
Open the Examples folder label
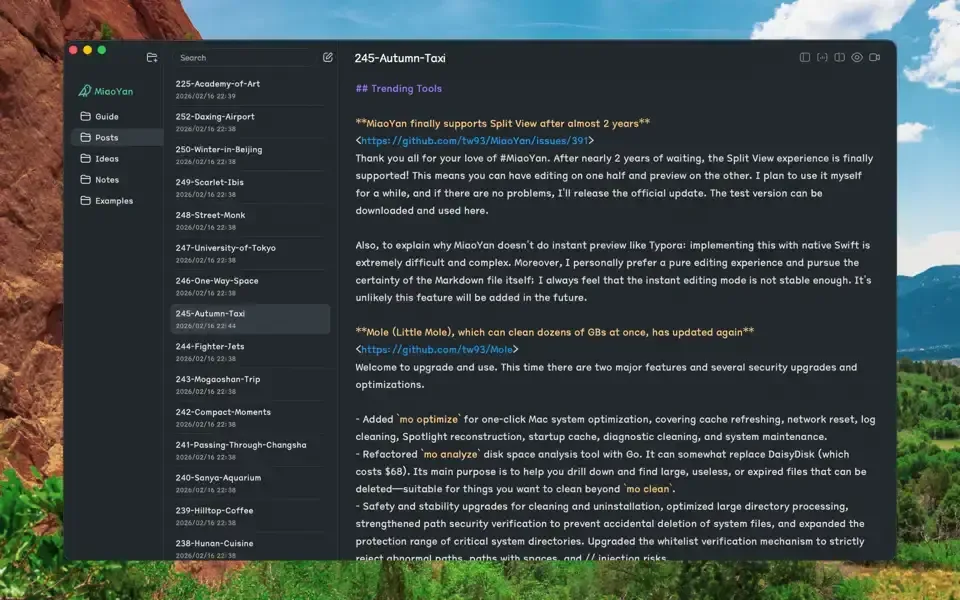pos(114,201)
